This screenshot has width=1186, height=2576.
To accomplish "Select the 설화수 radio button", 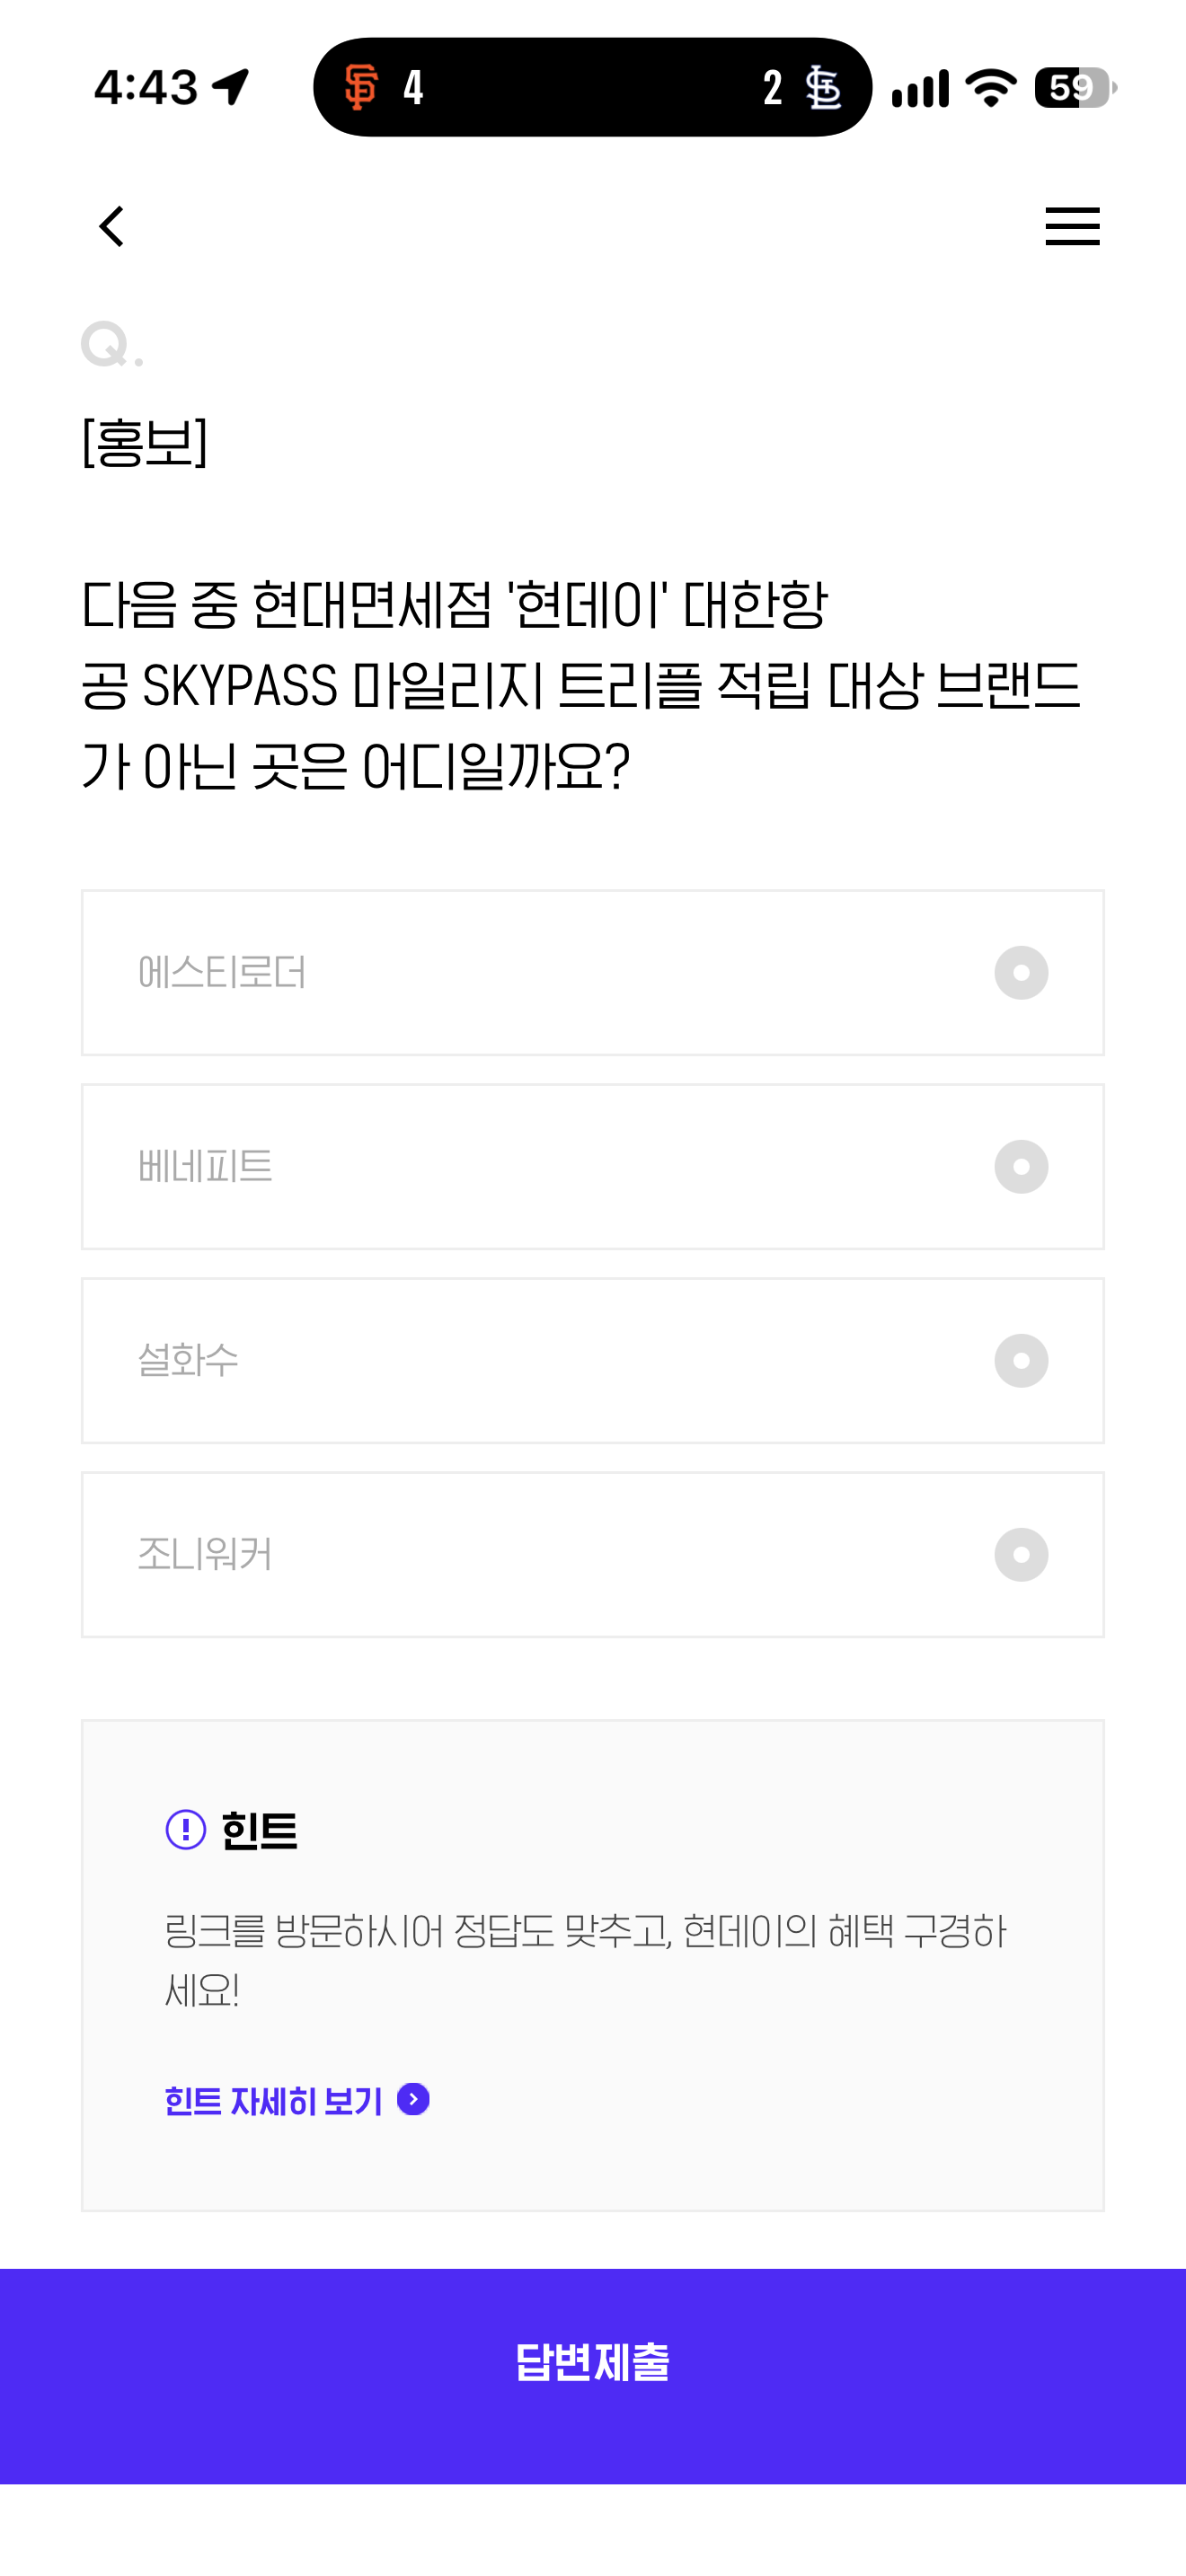I will pos(1021,1361).
